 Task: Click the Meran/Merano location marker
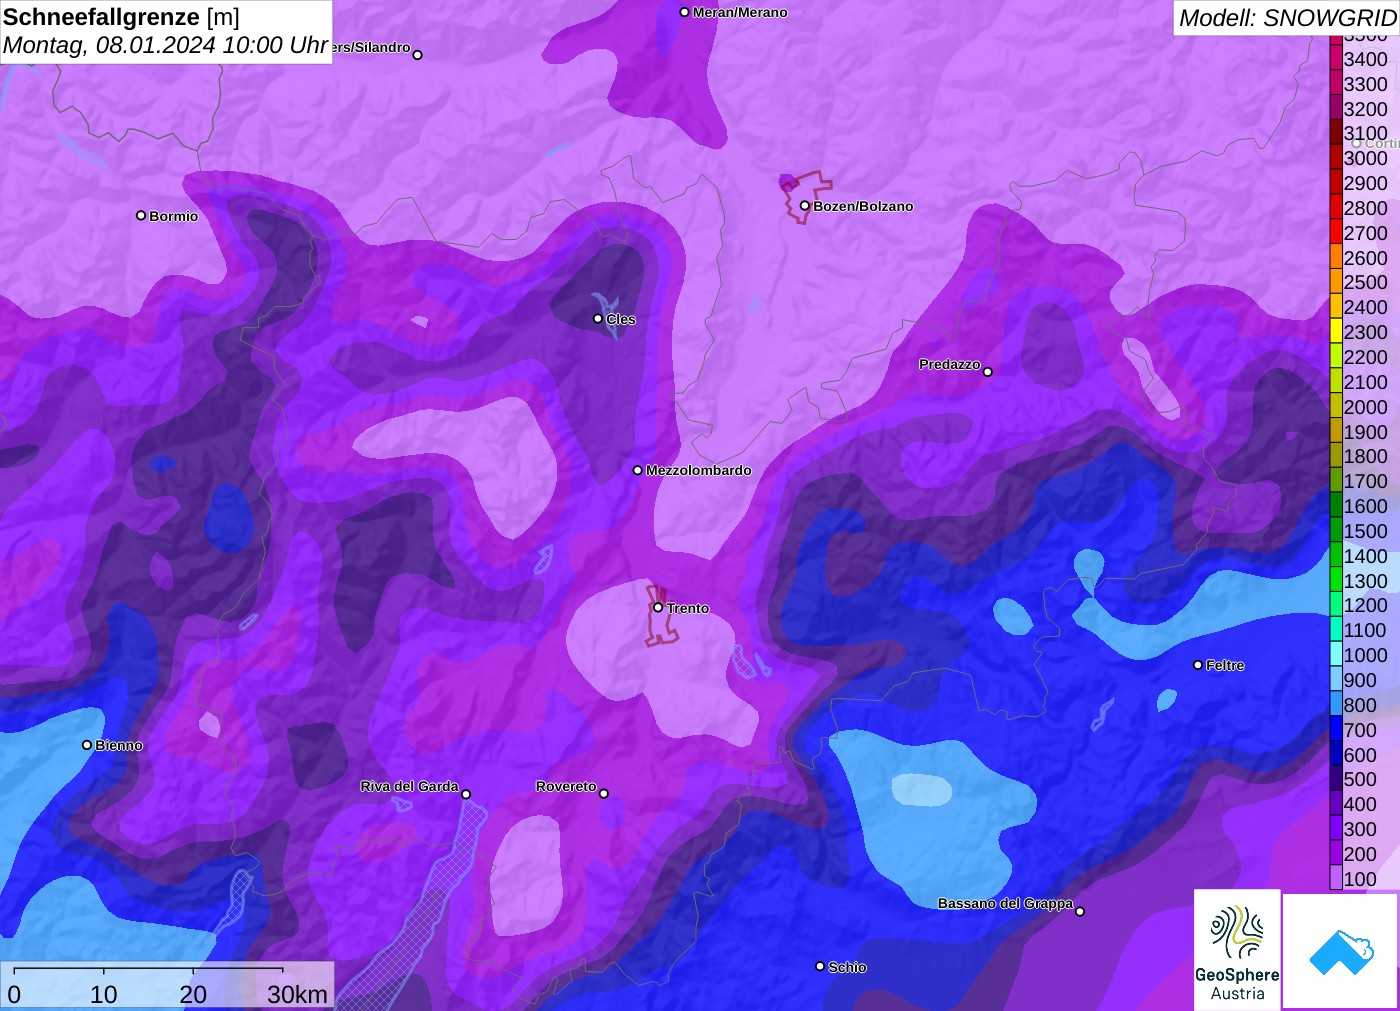[684, 12]
